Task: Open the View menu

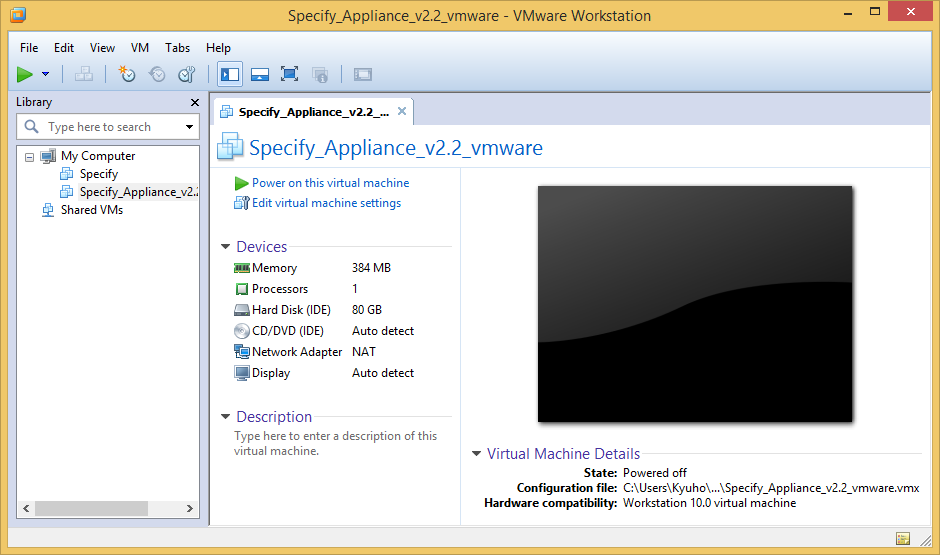Action: tap(103, 48)
